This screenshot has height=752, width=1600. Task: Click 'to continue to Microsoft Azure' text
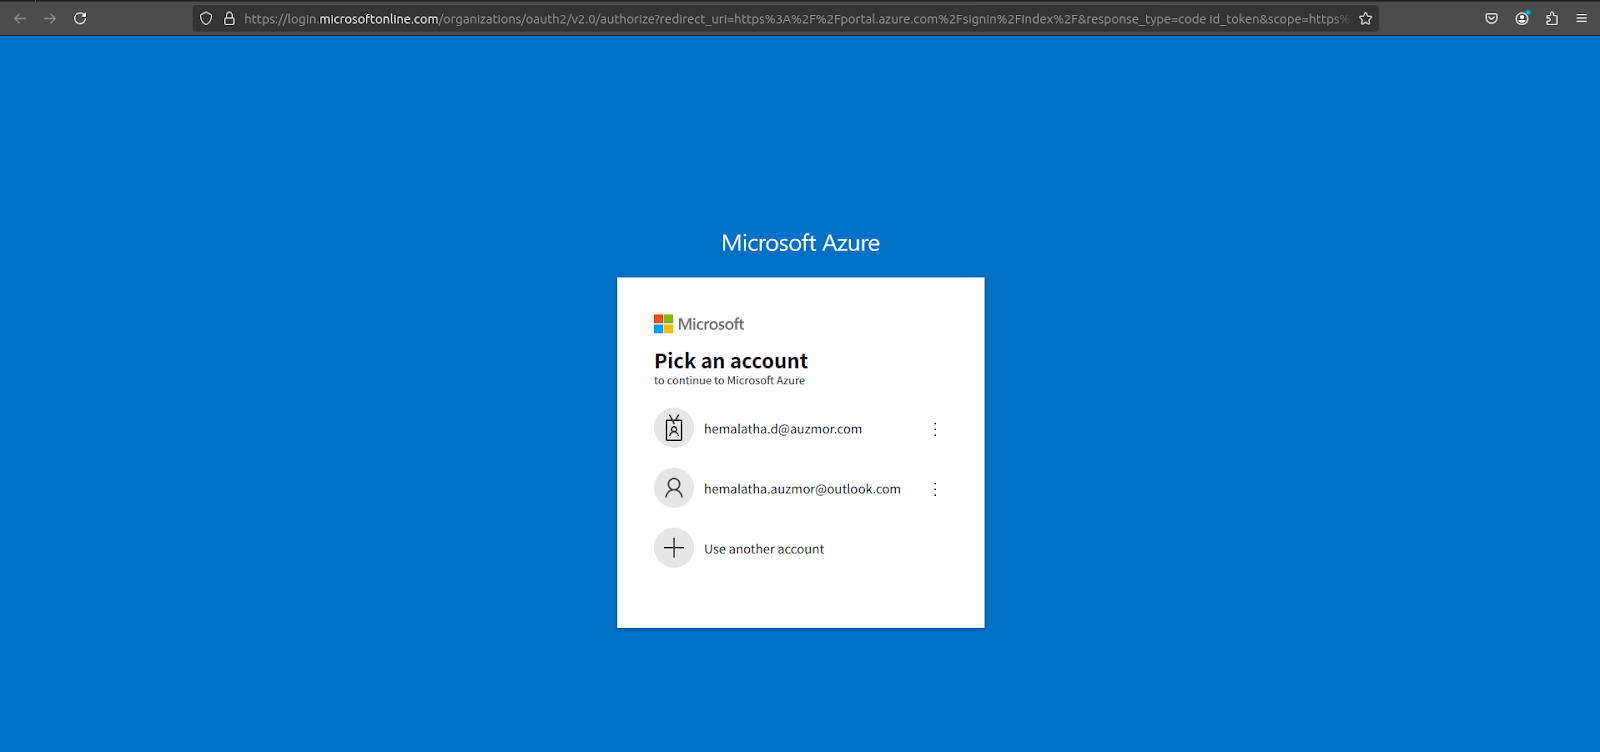pyautogui.click(x=729, y=381)
